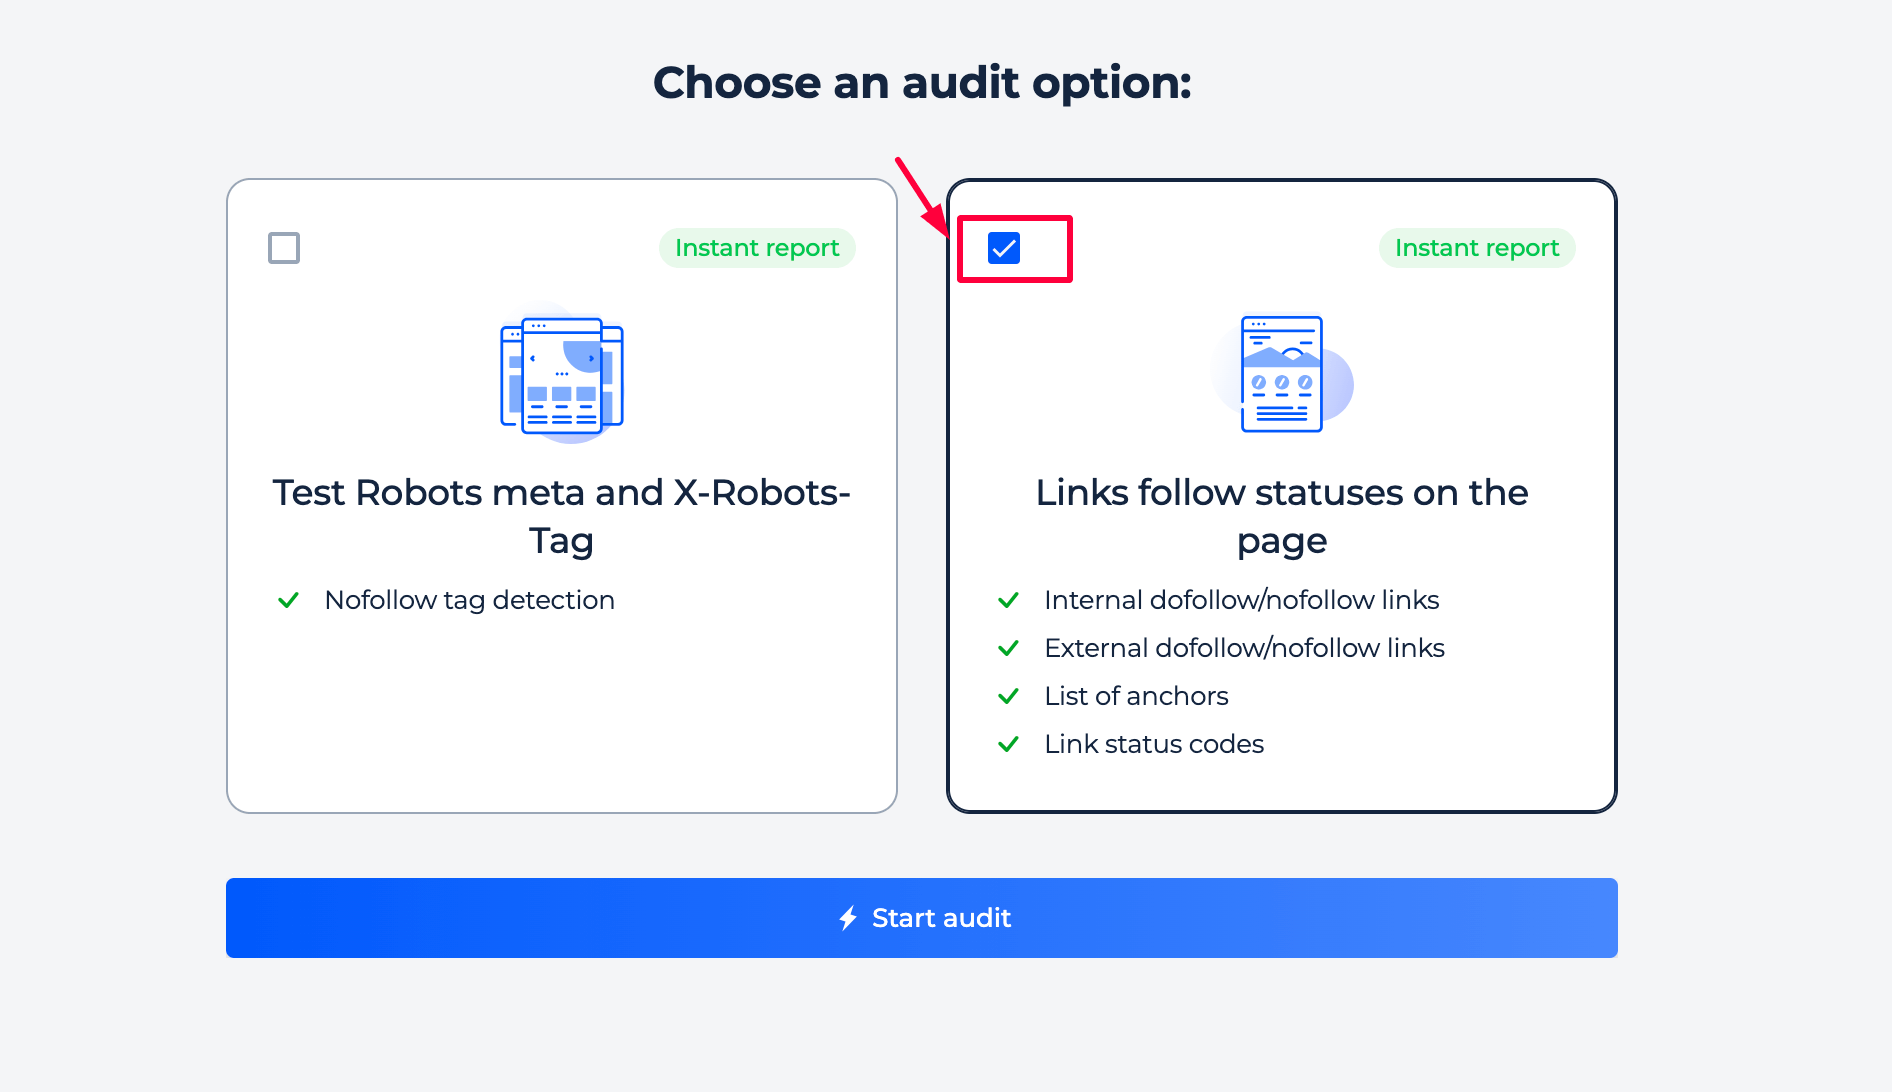This screenshot has height=1092, width=1892.
Task: Click the Test Robots meta and X-Robots-Tag title
Action: point(561,516)
